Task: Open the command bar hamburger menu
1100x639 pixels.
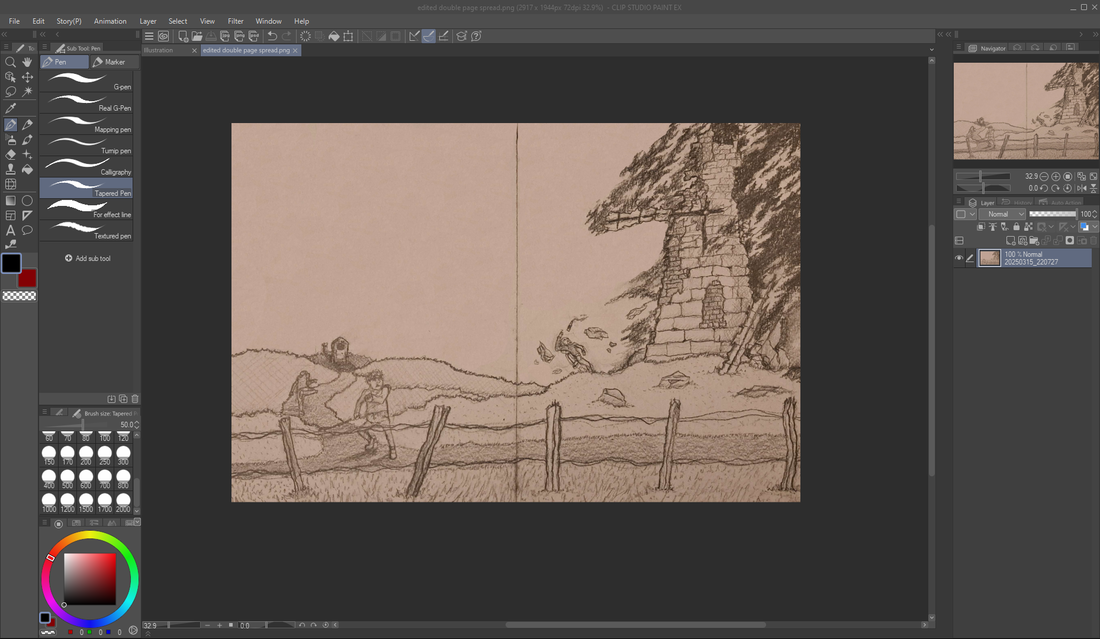Action: tap(149, 36)
